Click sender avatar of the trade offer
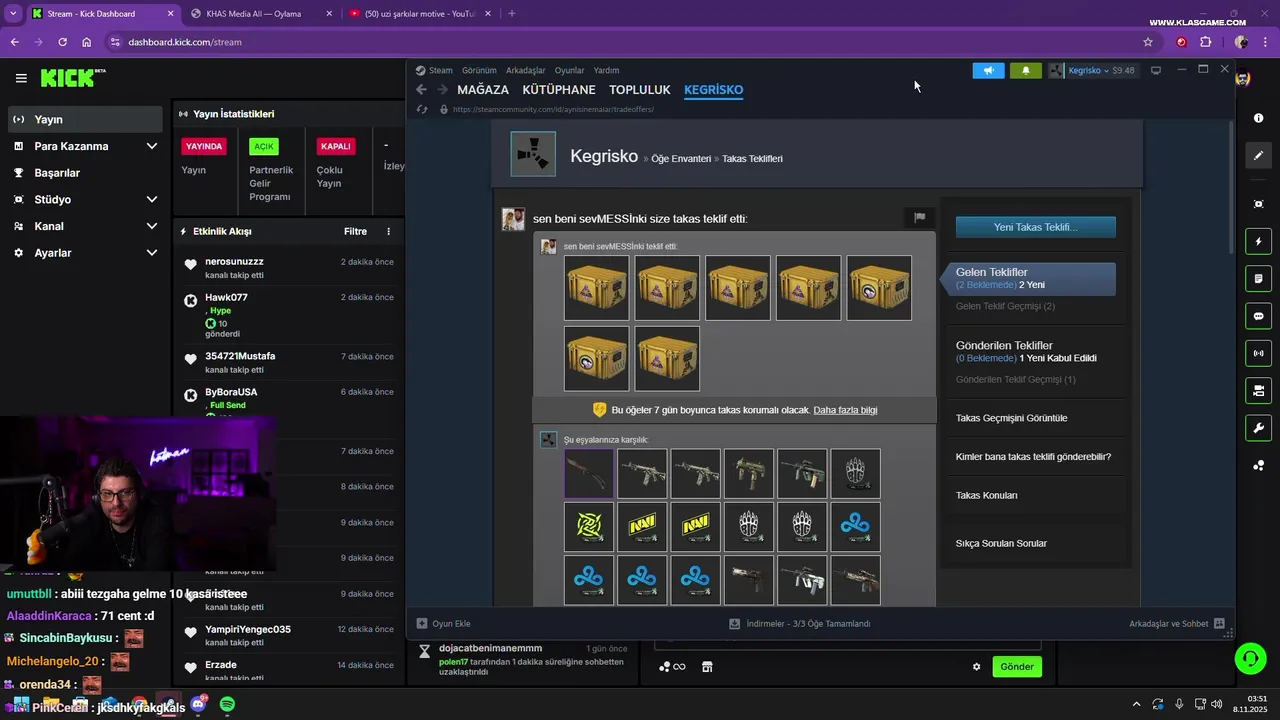This screenshot has height=720, width=1280. point(513,219)
